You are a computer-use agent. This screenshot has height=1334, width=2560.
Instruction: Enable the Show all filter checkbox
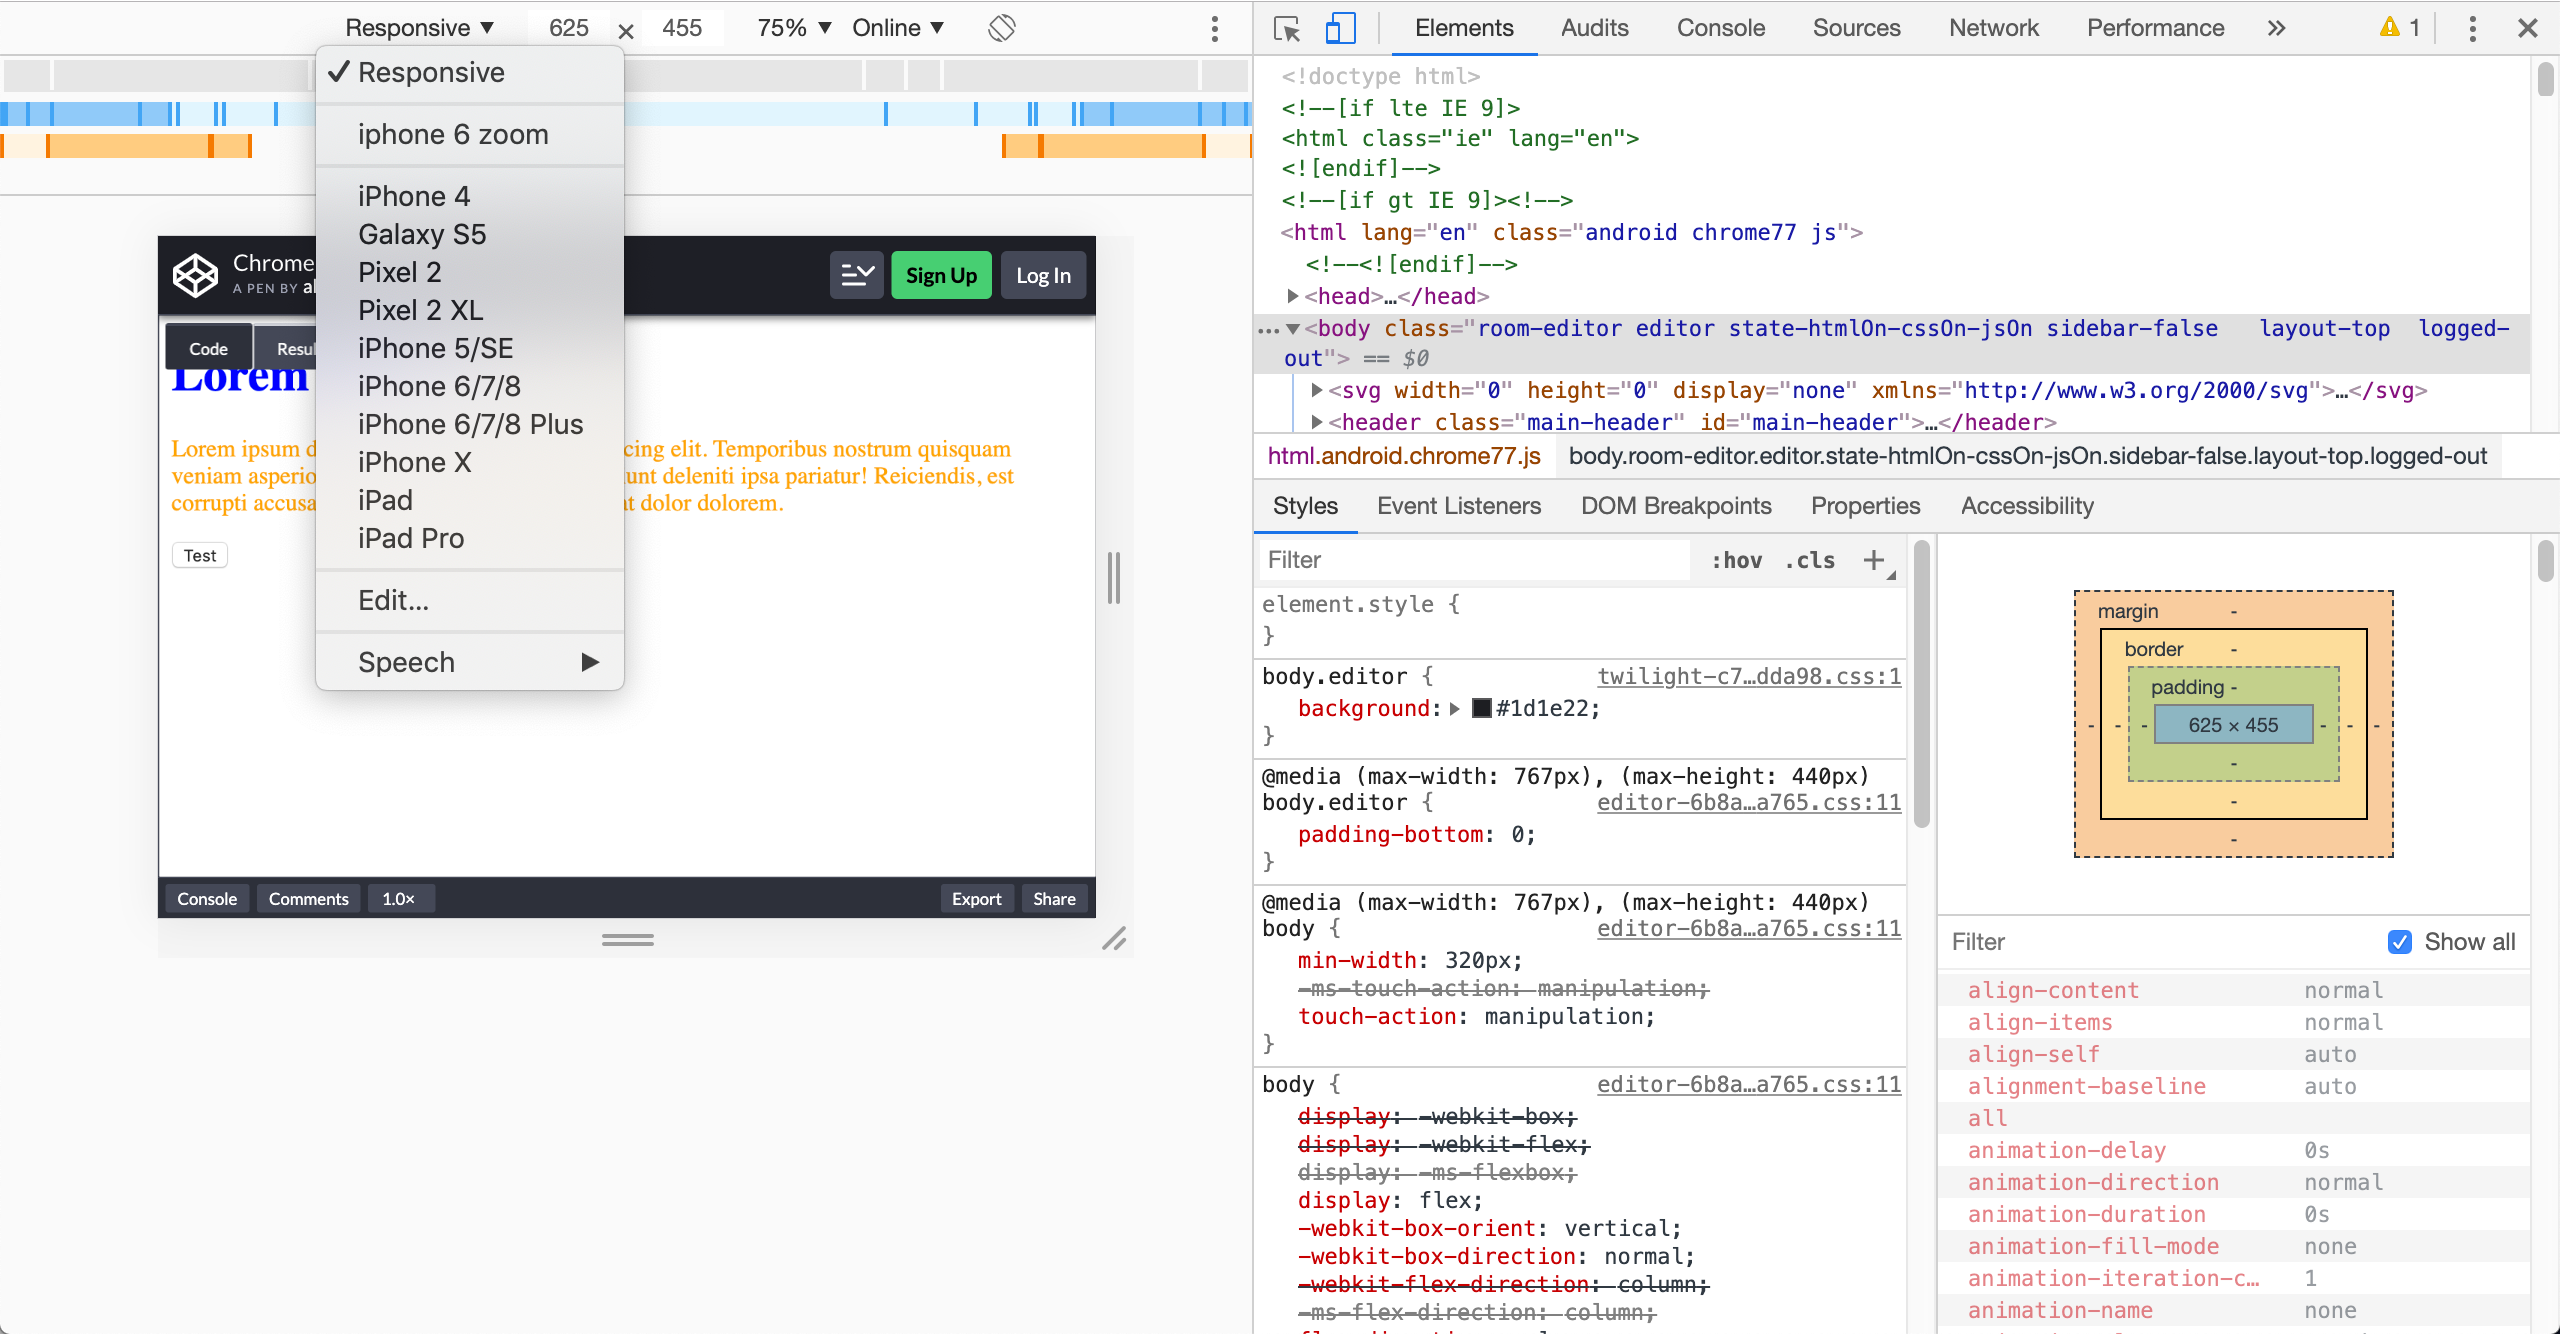(2401, 941)
